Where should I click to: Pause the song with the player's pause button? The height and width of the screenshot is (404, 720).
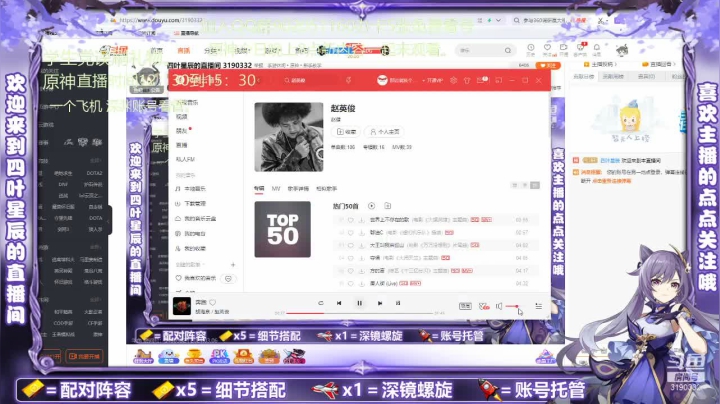point(360,303)
